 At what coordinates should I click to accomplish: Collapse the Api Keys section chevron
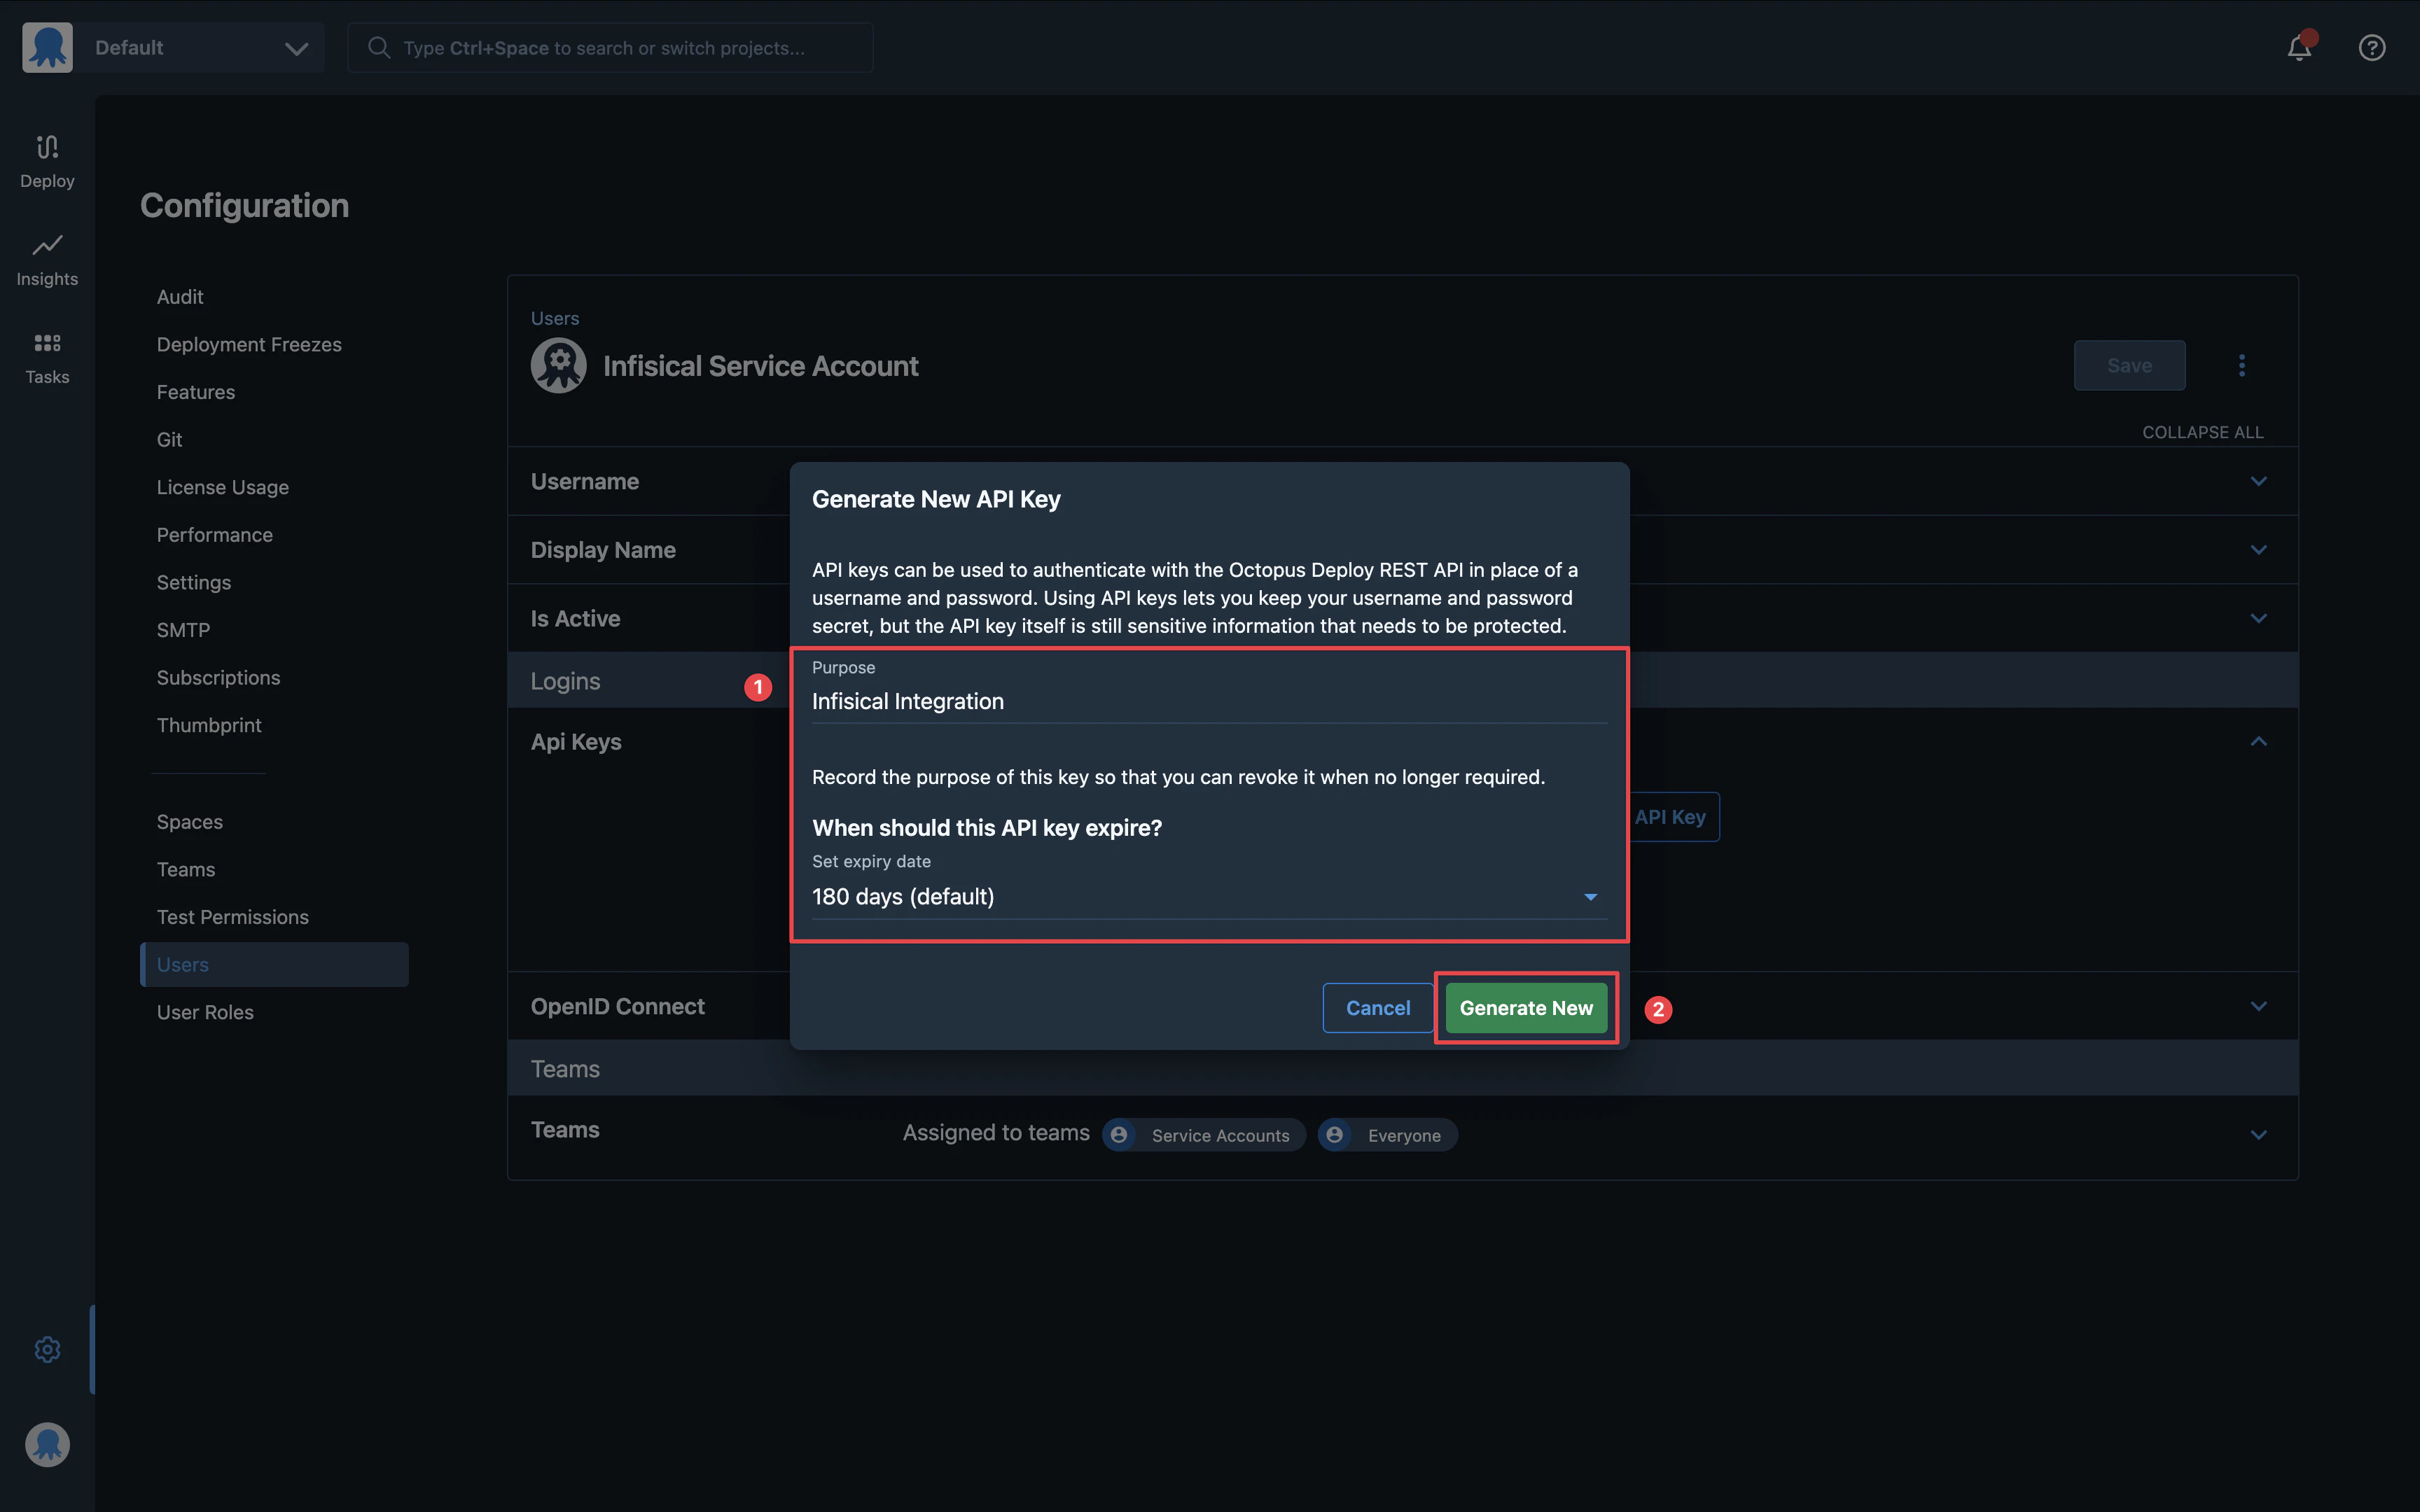[x=2258, y=741]
